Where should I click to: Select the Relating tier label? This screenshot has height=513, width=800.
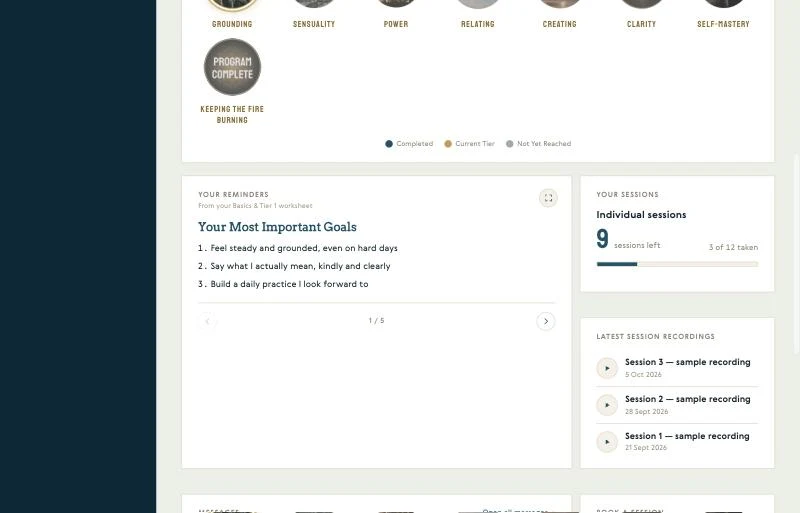(478, 24)
